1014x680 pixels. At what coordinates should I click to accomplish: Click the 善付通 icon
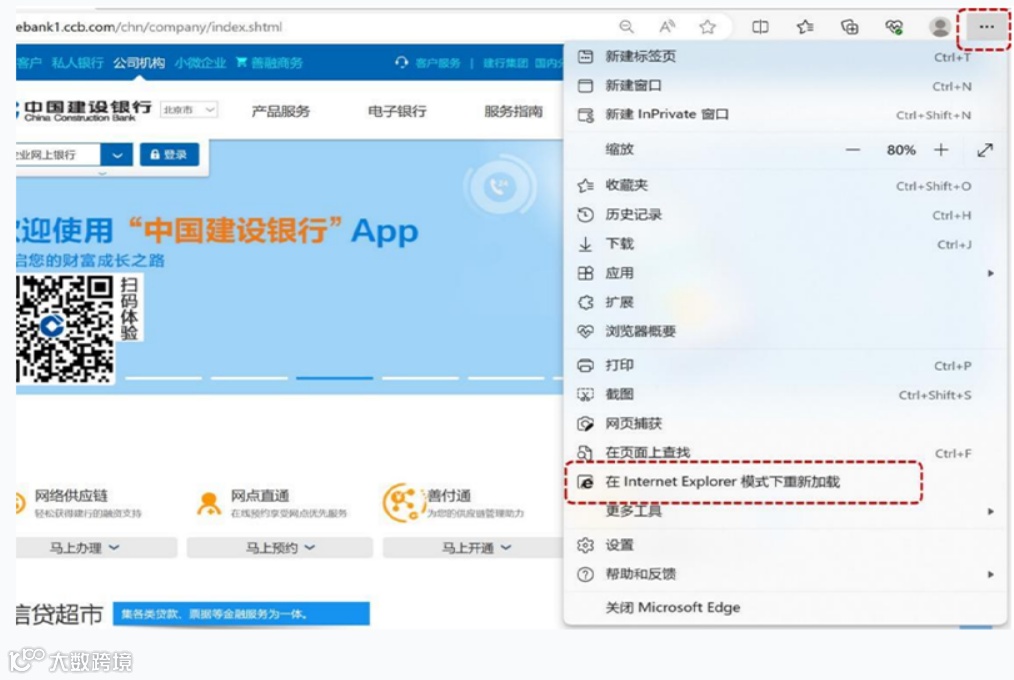(402, 503)
